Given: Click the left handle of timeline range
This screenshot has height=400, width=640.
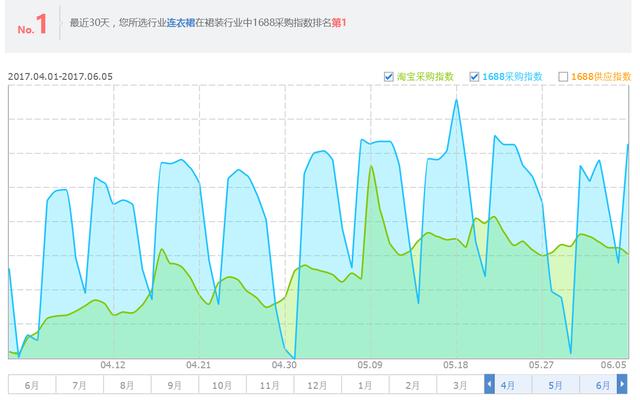Looking at the screenshot, I should 489,384.
